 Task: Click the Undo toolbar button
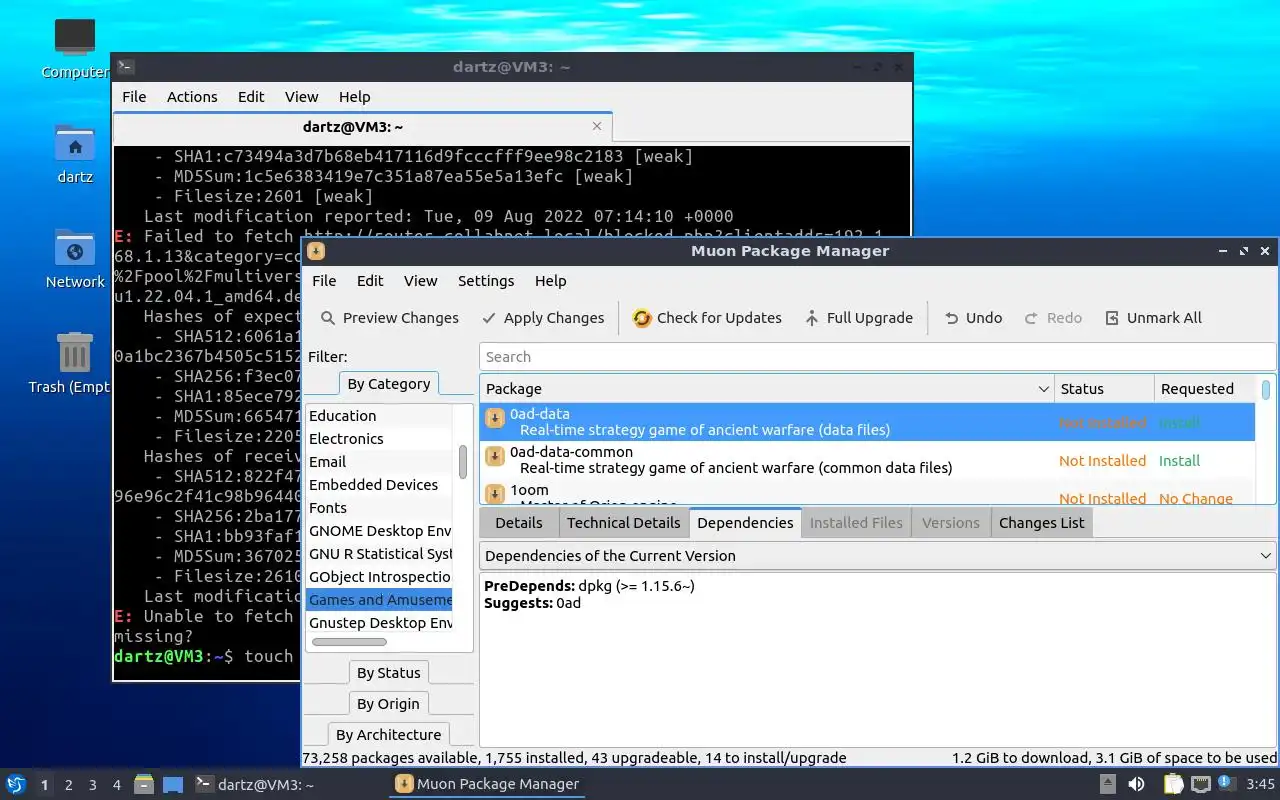(x=973, y=318)
